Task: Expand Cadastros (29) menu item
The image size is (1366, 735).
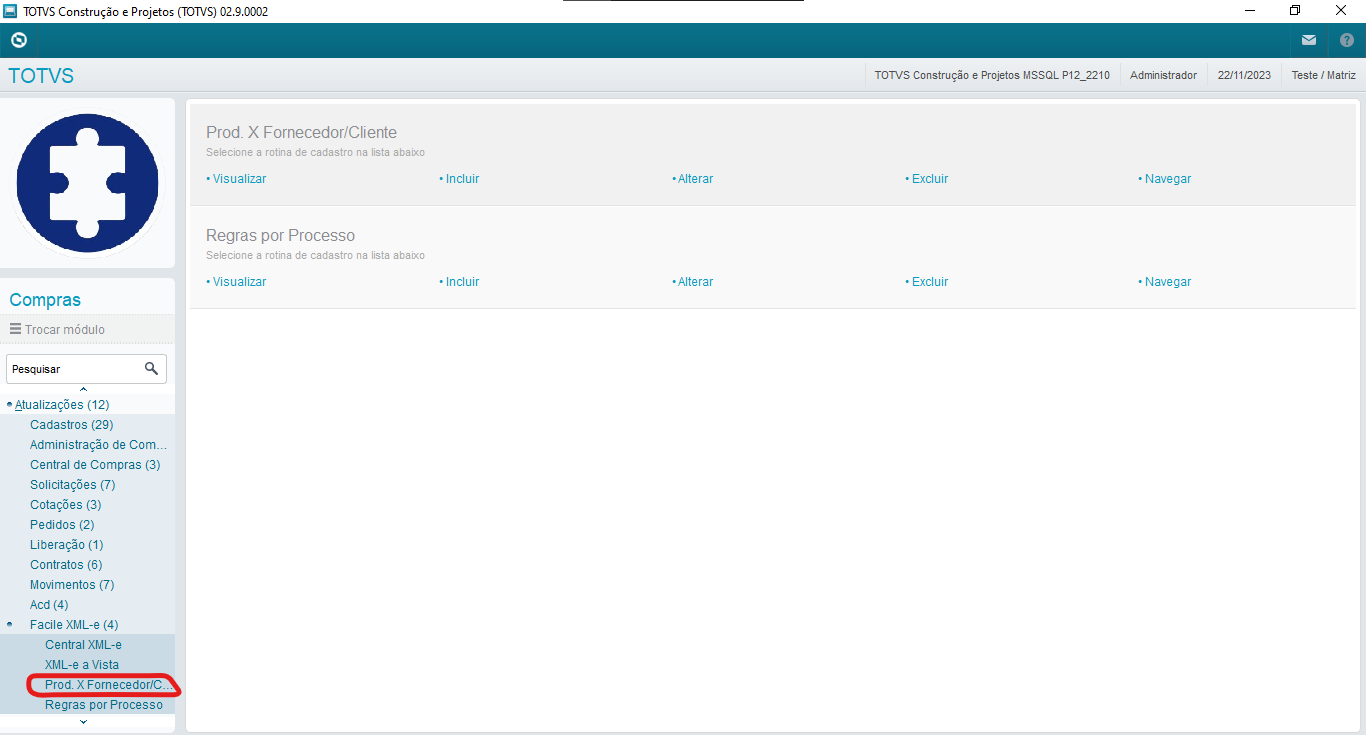Action: click(x=71, y=425)
